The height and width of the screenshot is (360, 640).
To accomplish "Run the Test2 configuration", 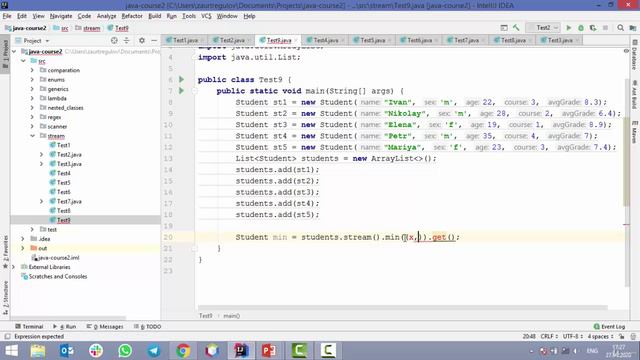I will pos(569,28).
